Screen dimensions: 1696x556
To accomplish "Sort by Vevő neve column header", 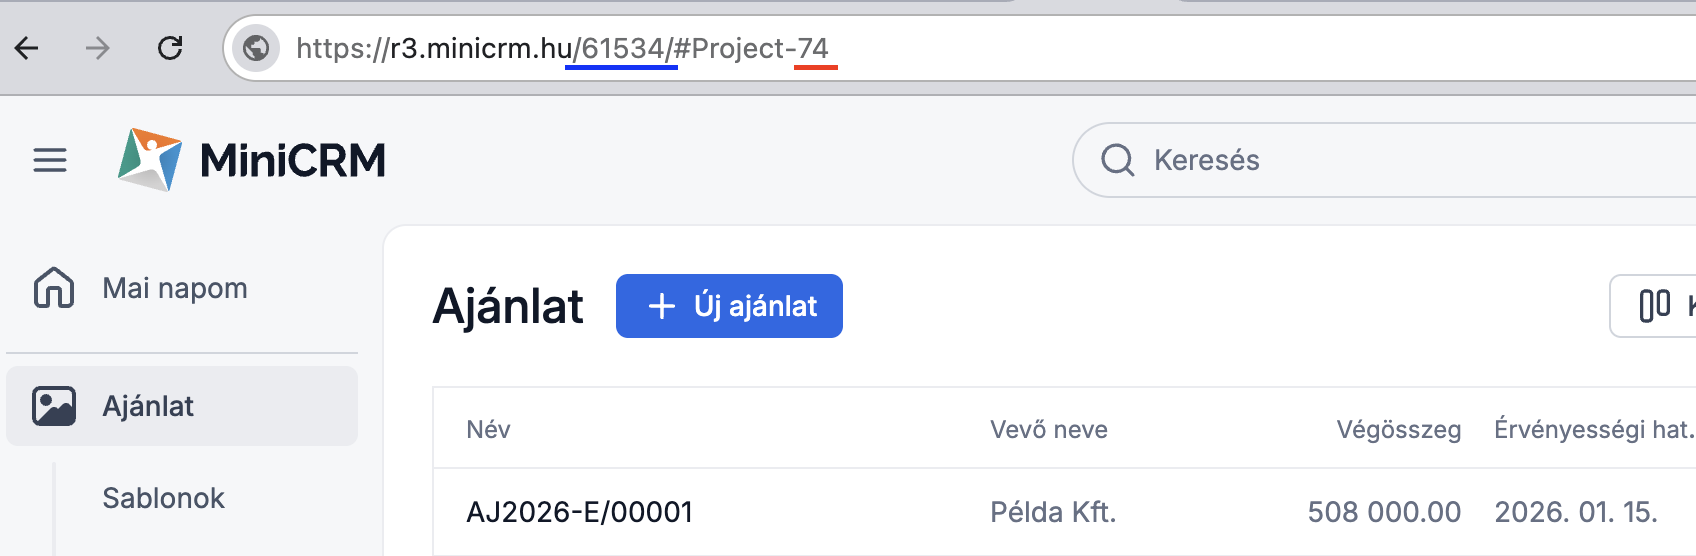I will [x=1048, y=429].
